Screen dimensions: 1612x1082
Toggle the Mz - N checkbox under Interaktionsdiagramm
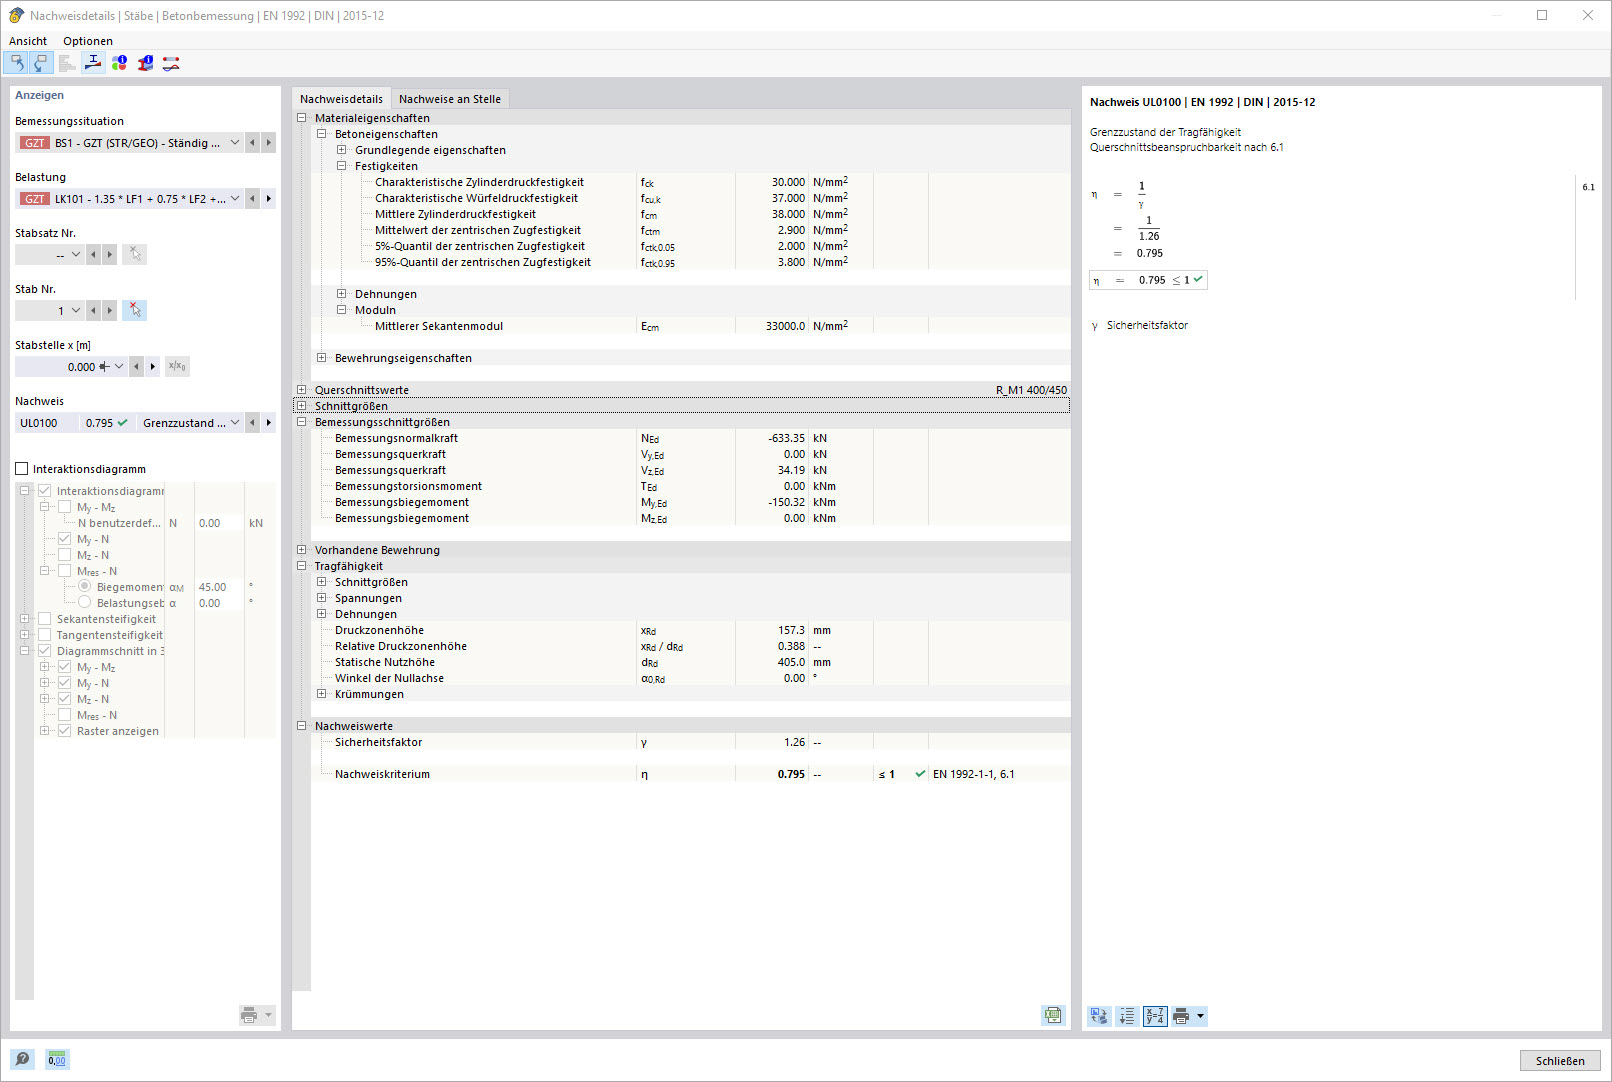coord(65,555)
